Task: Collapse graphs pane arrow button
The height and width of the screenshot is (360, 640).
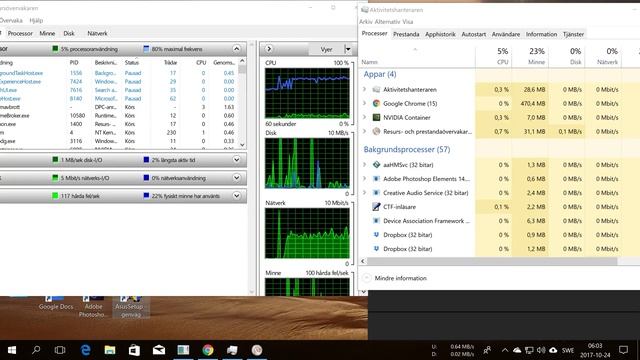Action: (269, 49)
